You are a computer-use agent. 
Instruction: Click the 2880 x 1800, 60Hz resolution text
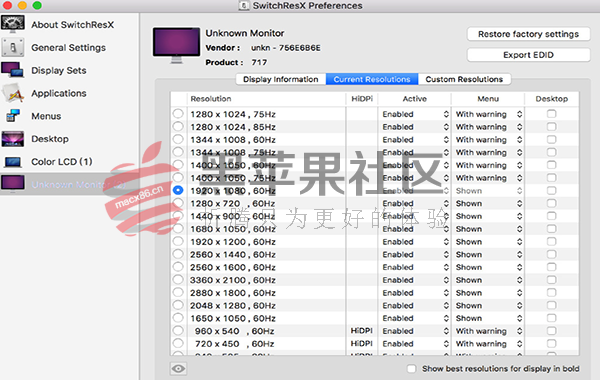(x=233, y=293)
